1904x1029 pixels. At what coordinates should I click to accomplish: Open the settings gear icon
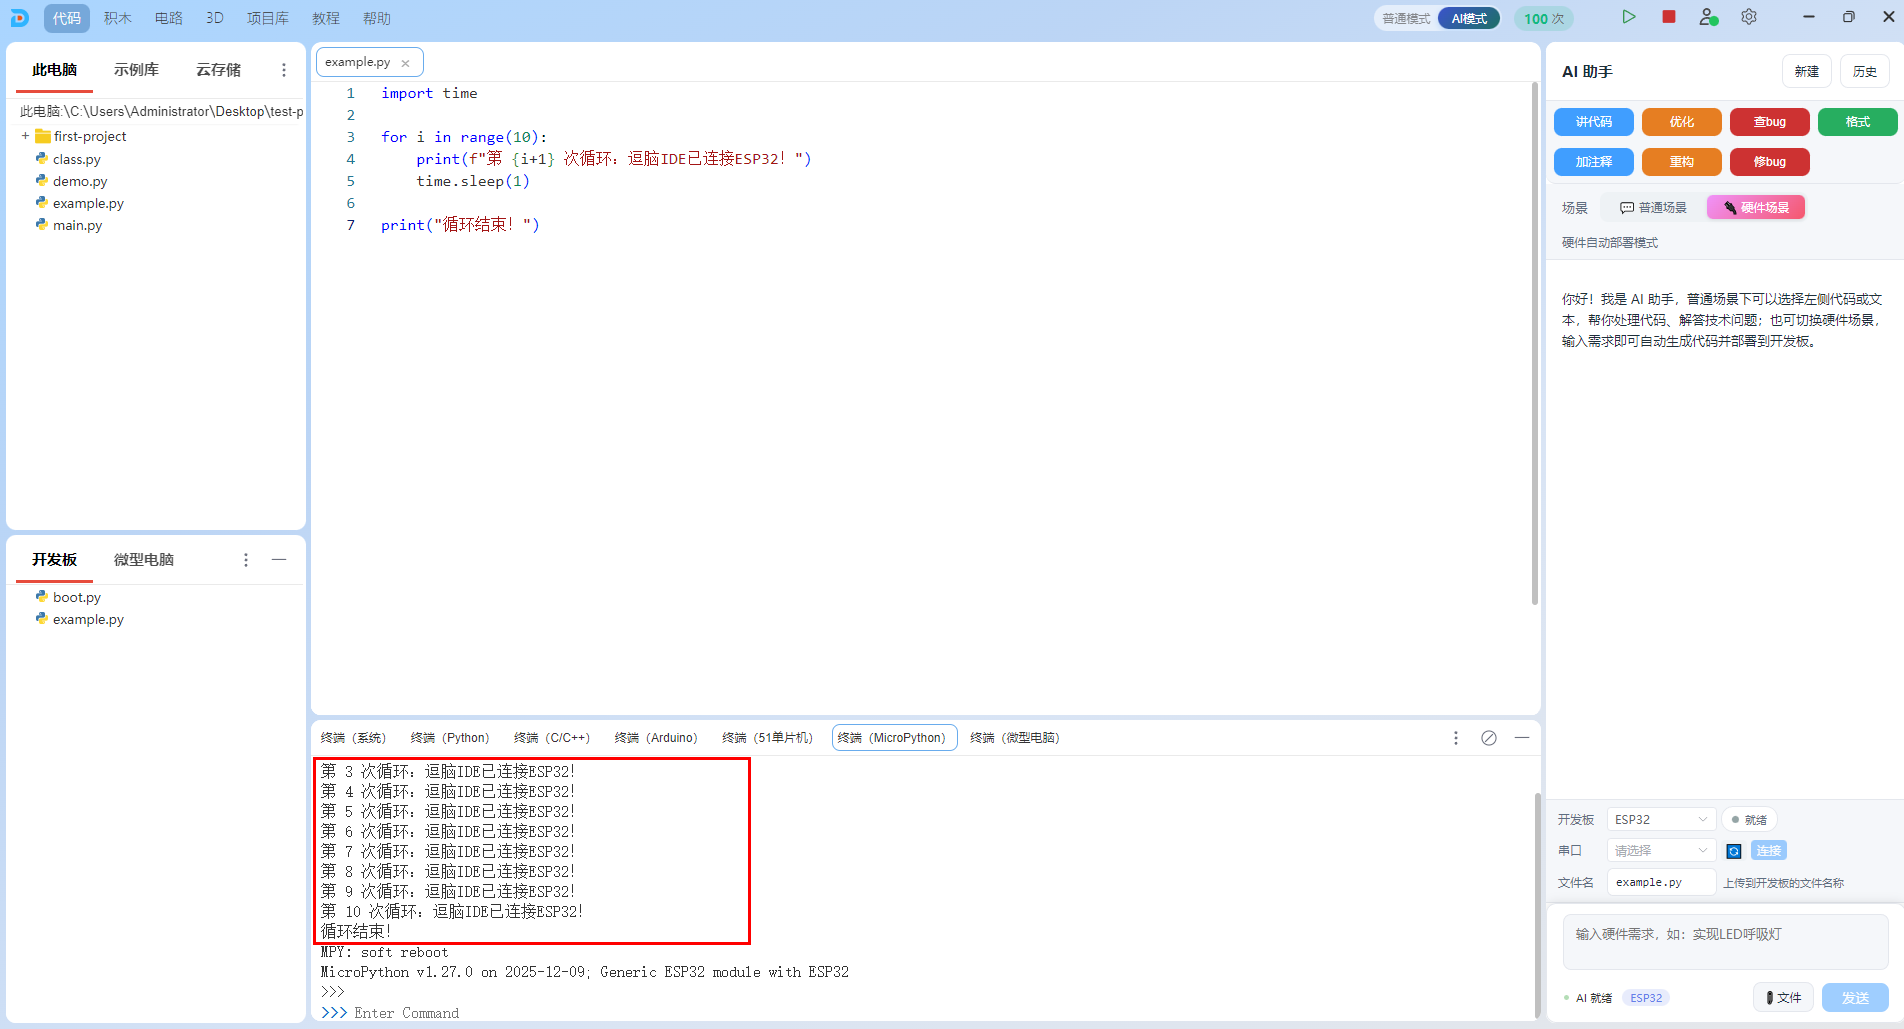pos(1749,17)
